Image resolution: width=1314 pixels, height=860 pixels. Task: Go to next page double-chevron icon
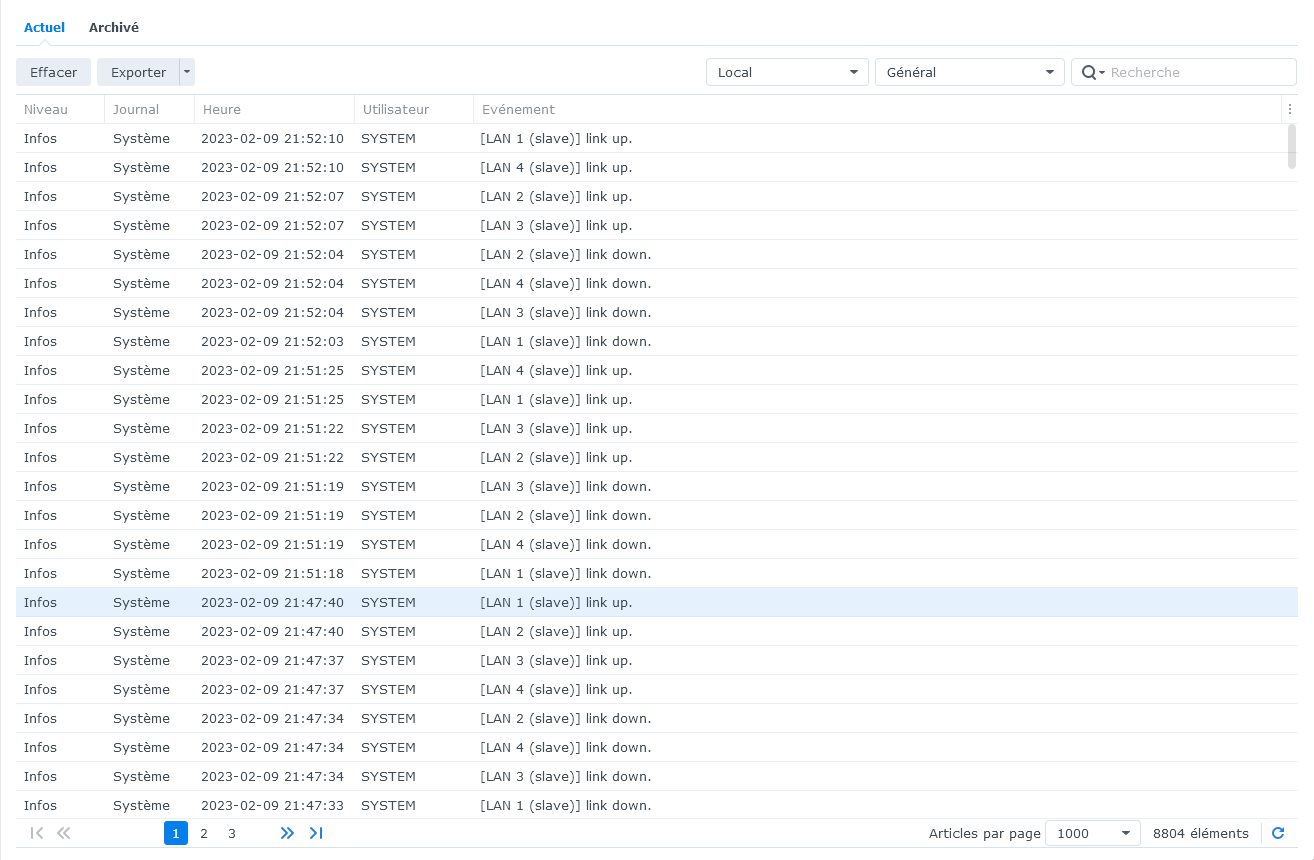tap(287, 833)
